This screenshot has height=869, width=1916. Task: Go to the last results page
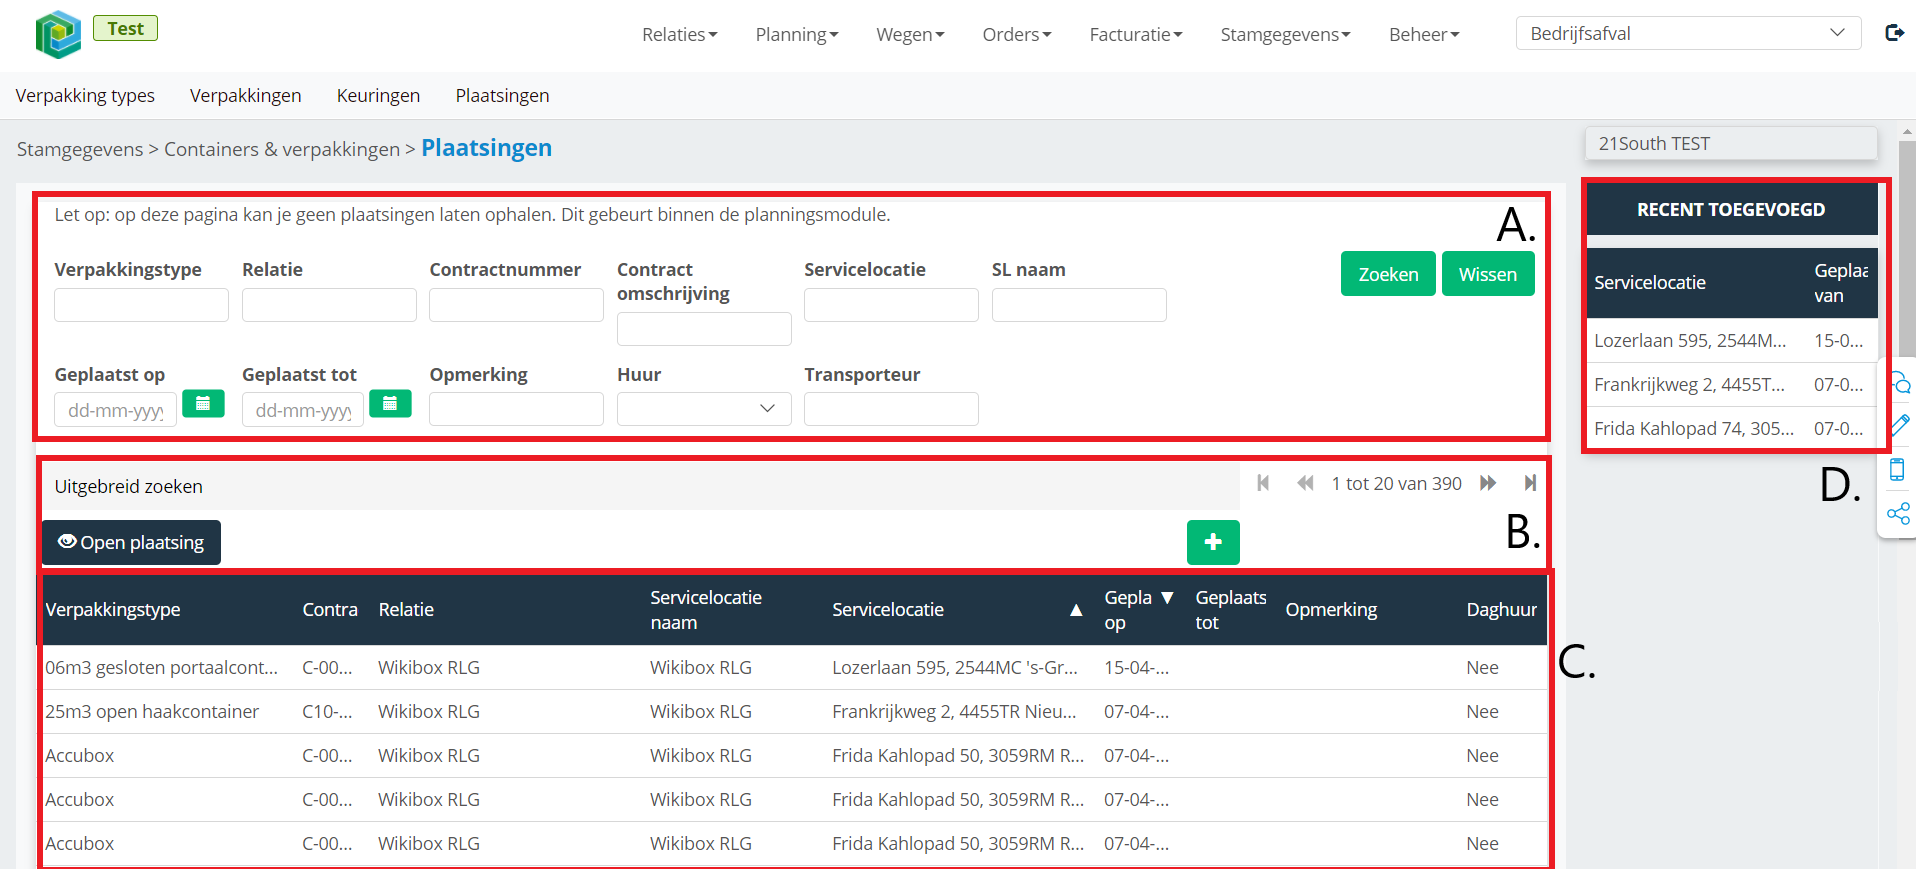tap(1530, 483)
